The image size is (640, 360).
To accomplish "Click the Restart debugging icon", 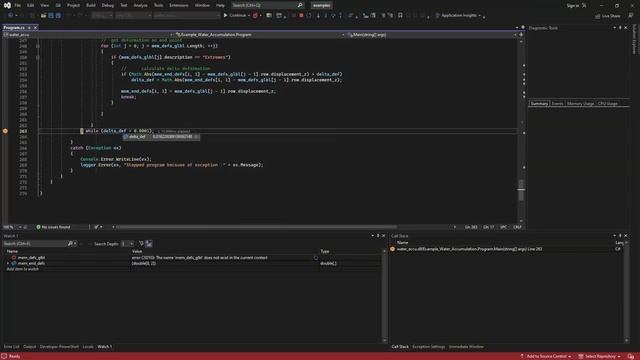I will pos(309,16).
